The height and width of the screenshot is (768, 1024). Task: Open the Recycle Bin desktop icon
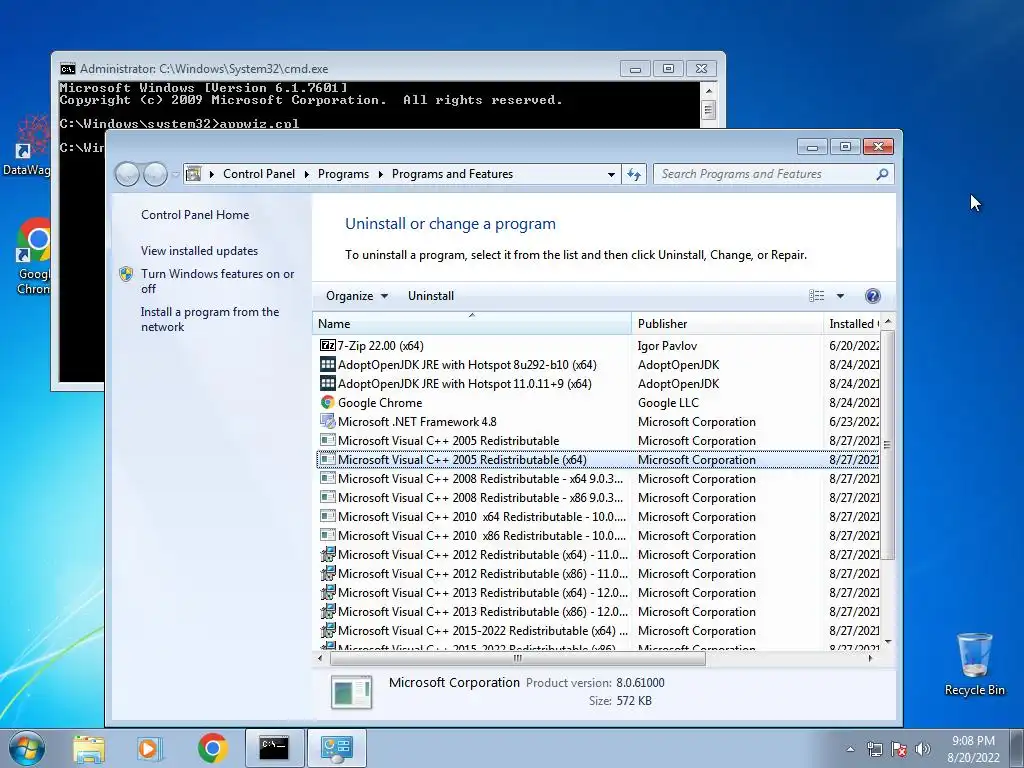point(974,665)
